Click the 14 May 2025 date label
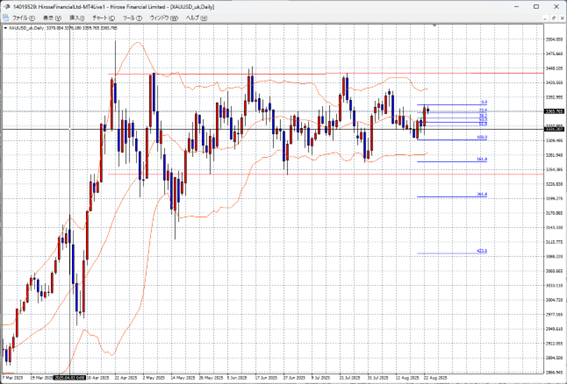The image size is (567, 384). coord(183,377)
